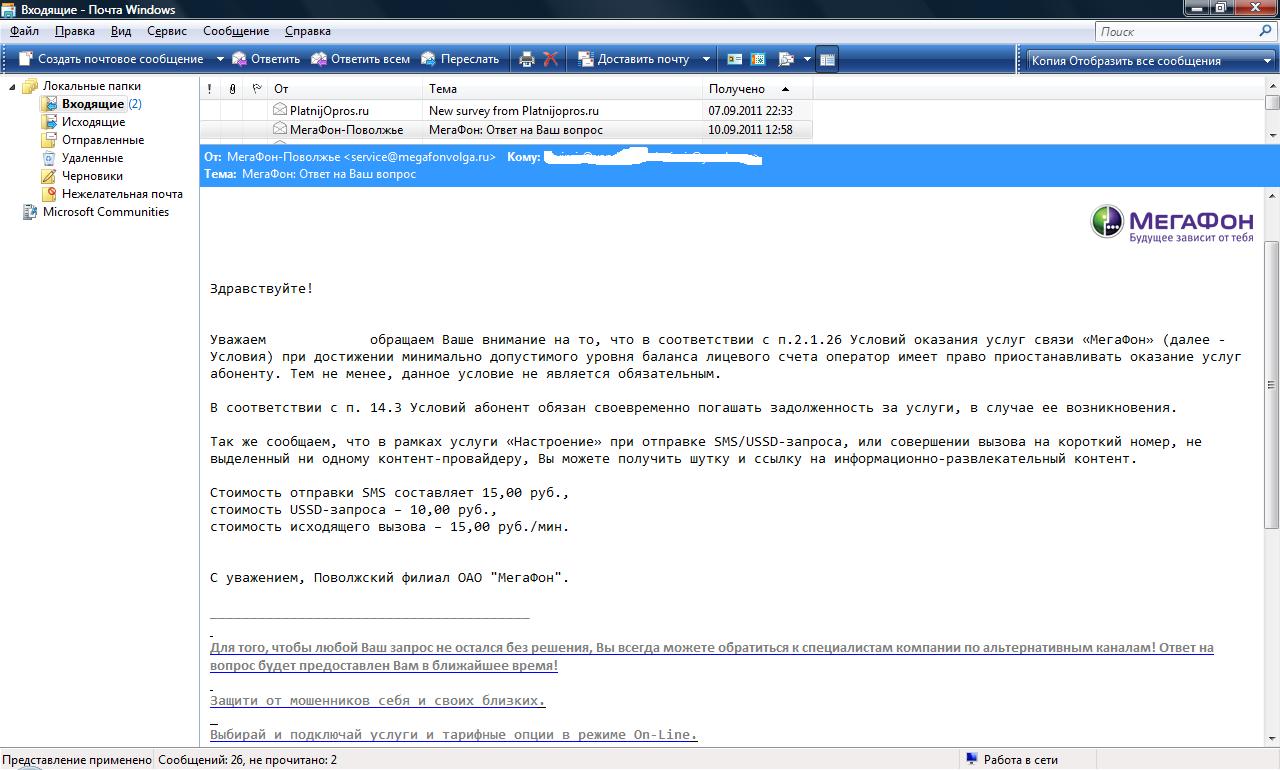
Task: Select the message from PlatnijOpros.ru
Action: pos(506,111)
